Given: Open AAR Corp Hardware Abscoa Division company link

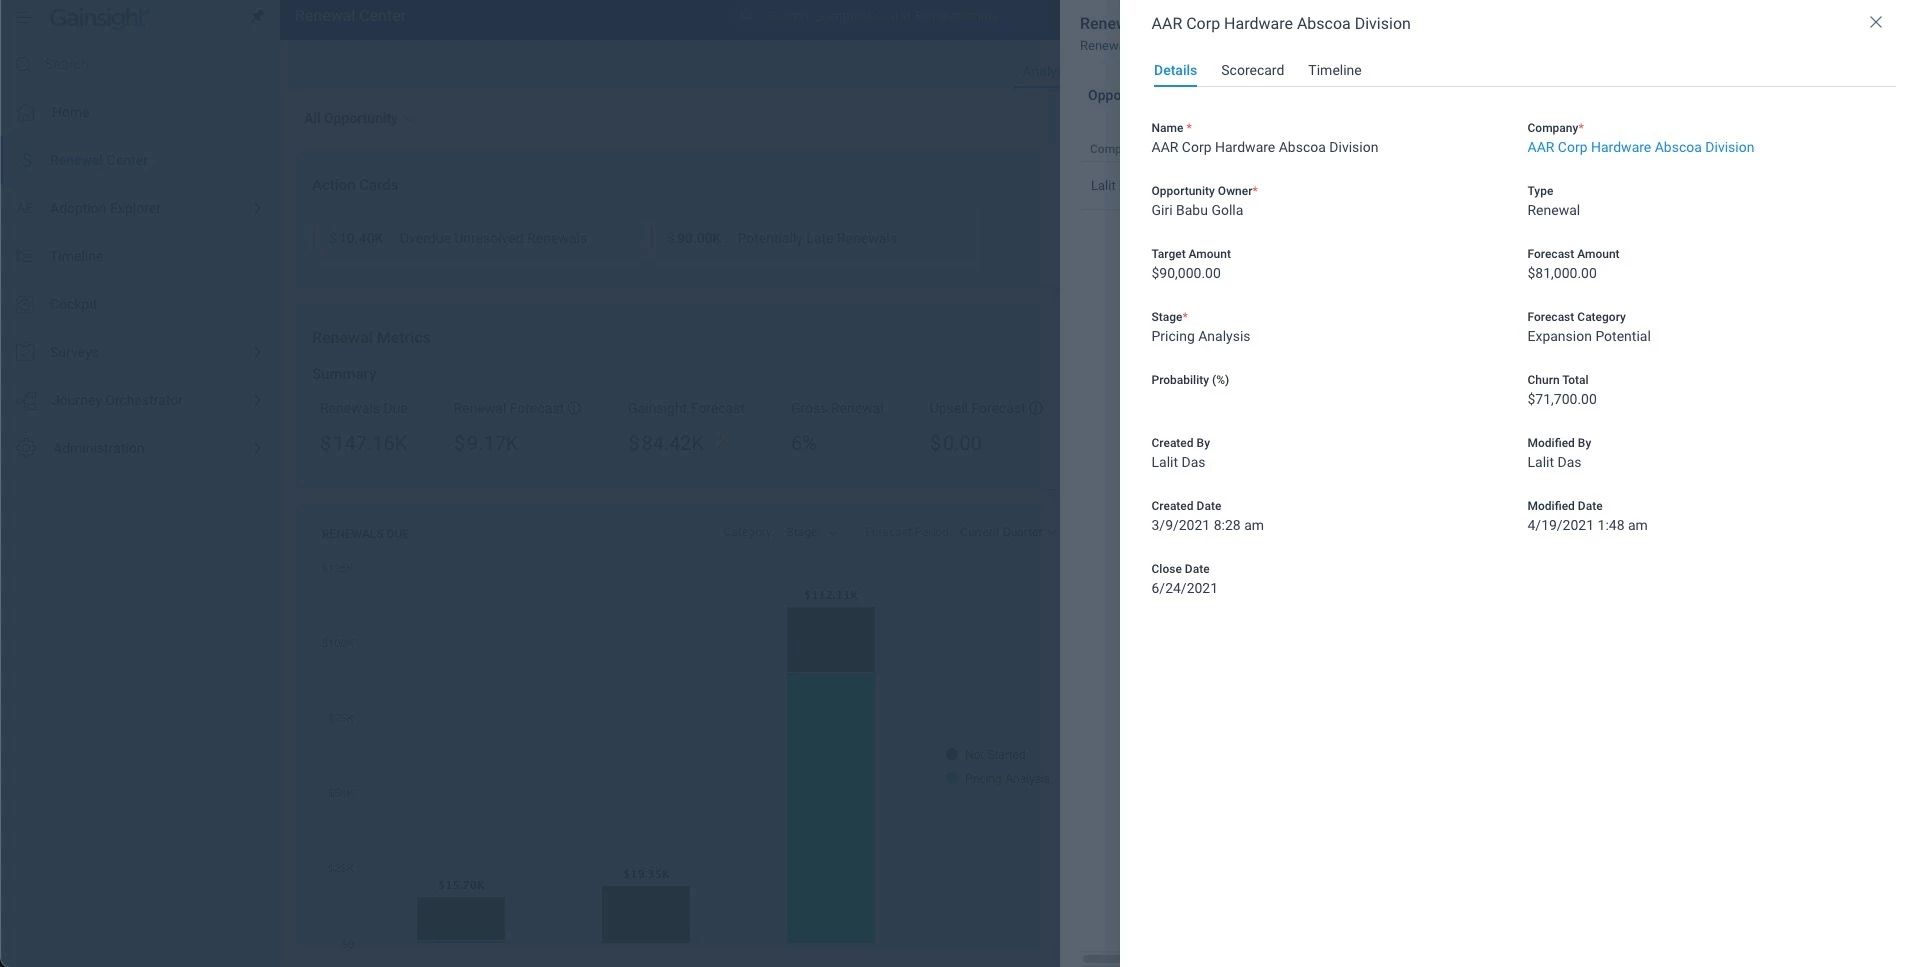Looking at the screenshot, I should click(x=1640, y=147).
